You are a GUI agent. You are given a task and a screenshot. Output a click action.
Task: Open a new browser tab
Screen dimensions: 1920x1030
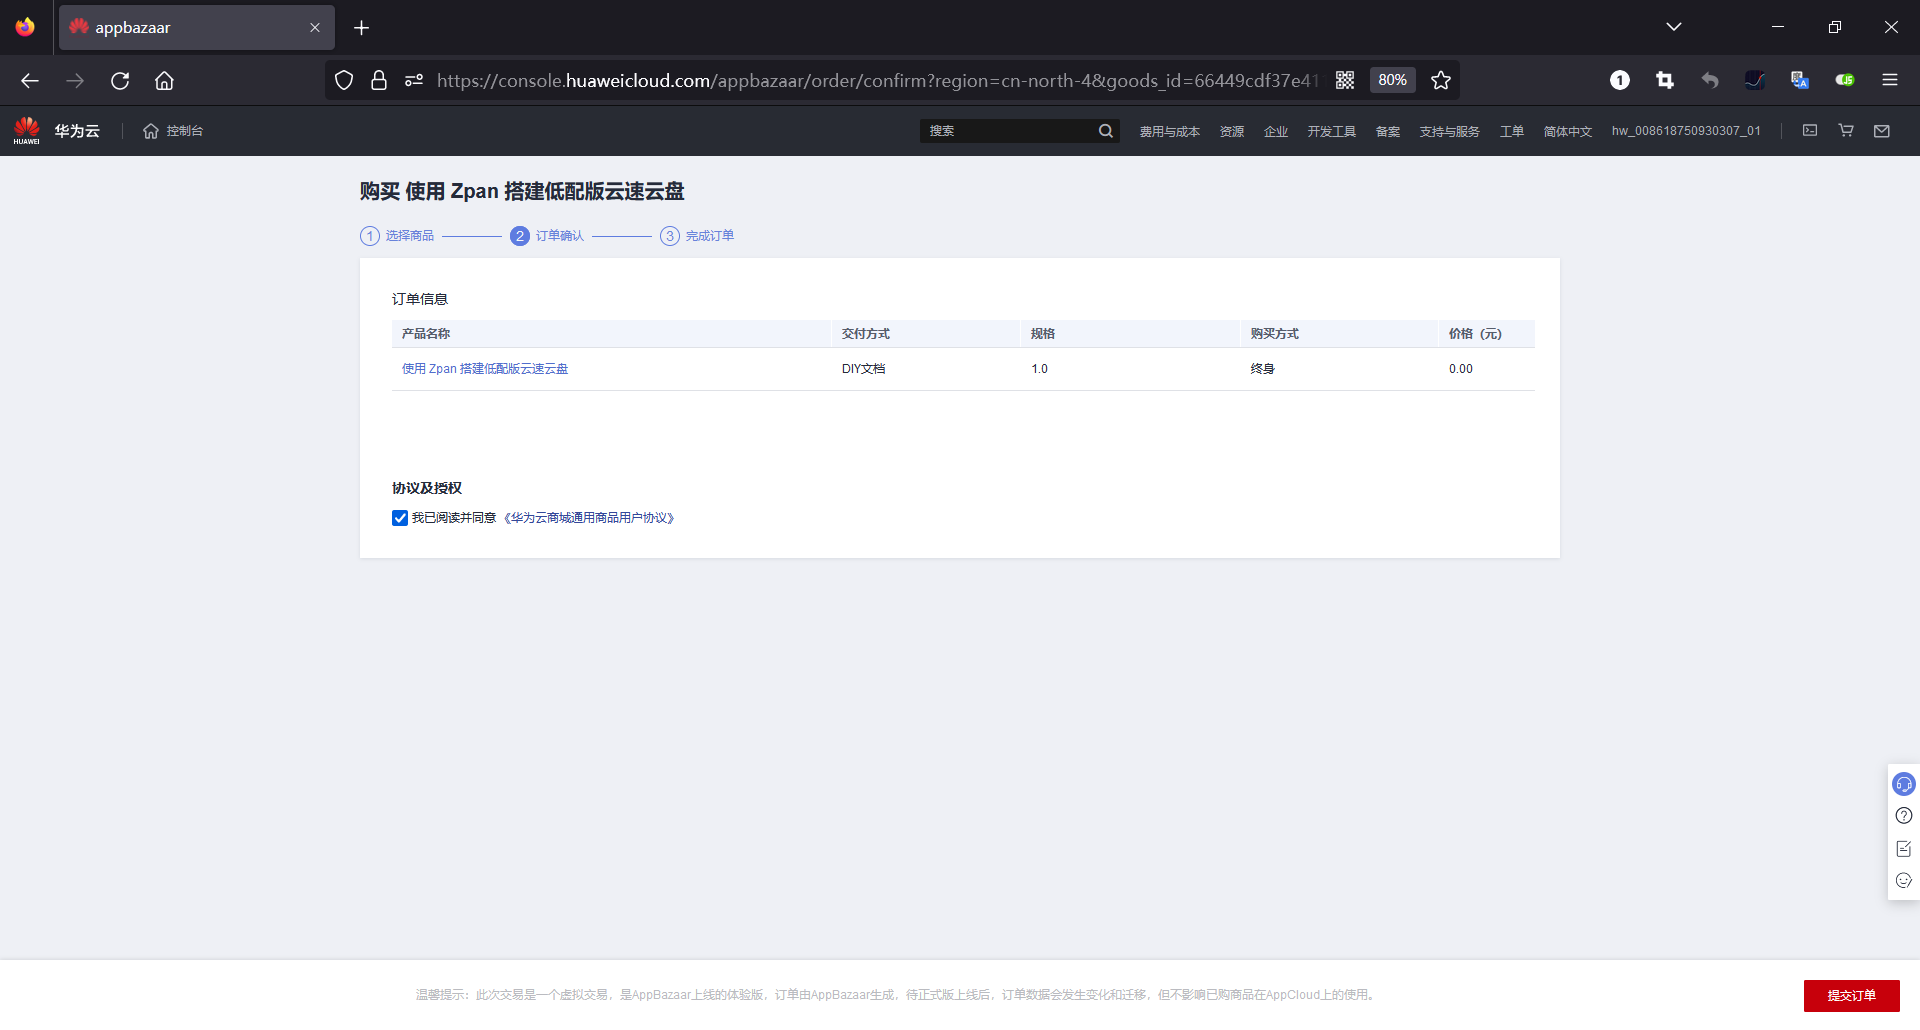(362, 28)
